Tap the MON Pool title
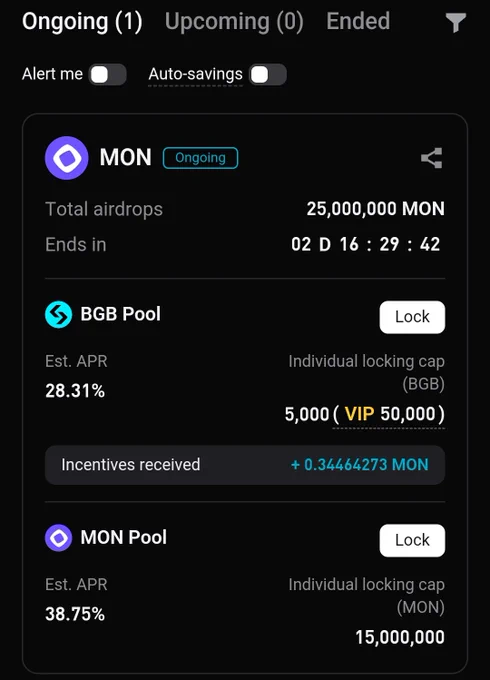Image resolution: width=490 pixels, height=680 pixels. (x=124, y=538)
